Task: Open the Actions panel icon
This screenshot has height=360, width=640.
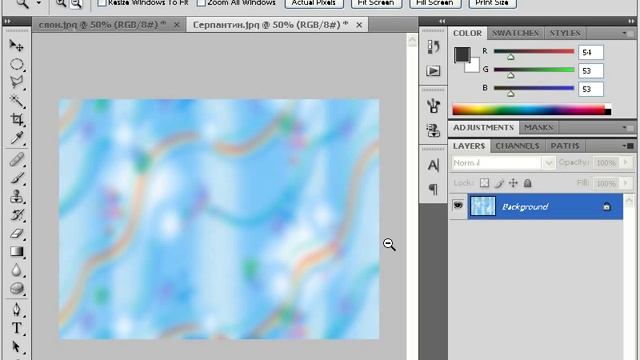Action: (433, 71)
